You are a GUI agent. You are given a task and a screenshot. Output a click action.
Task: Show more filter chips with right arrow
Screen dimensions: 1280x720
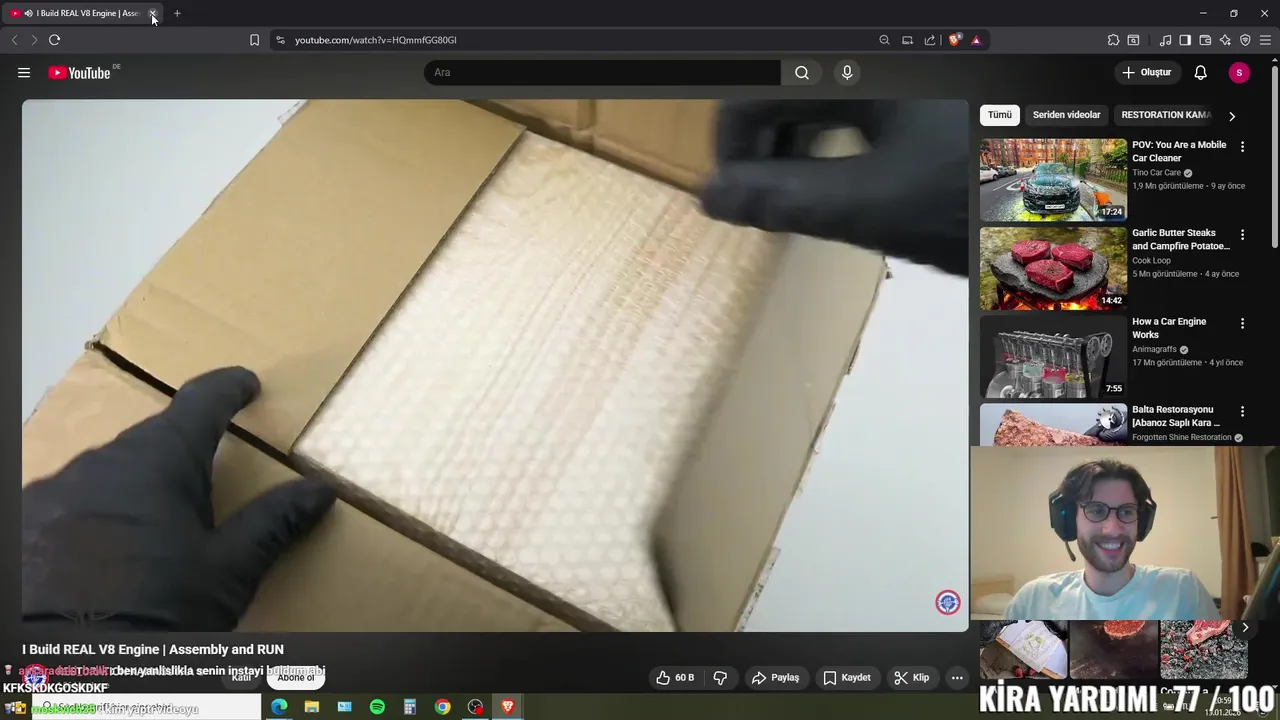1232,116
